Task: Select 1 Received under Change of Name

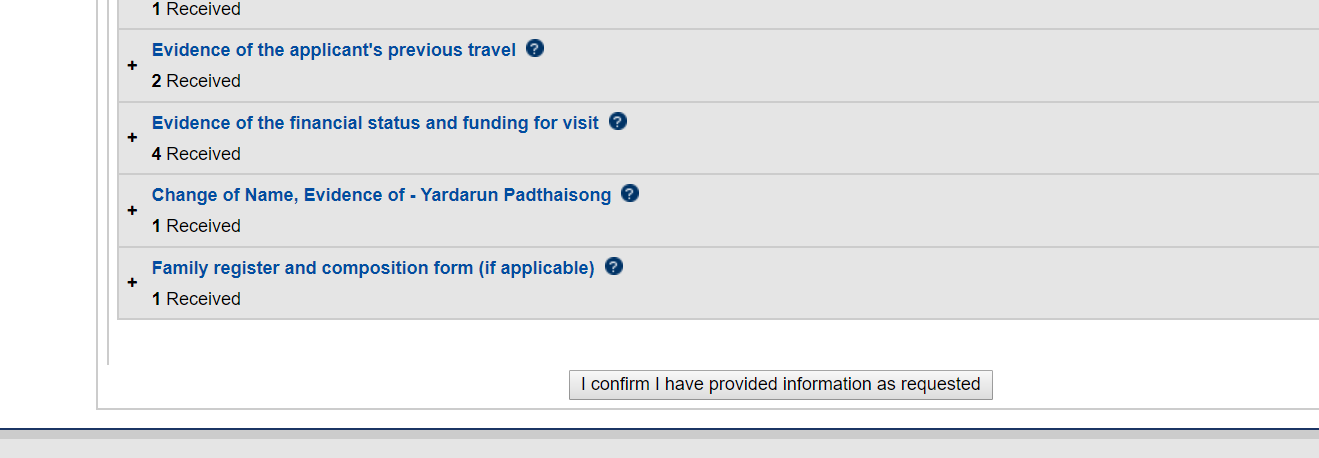Action: point(196,226)
